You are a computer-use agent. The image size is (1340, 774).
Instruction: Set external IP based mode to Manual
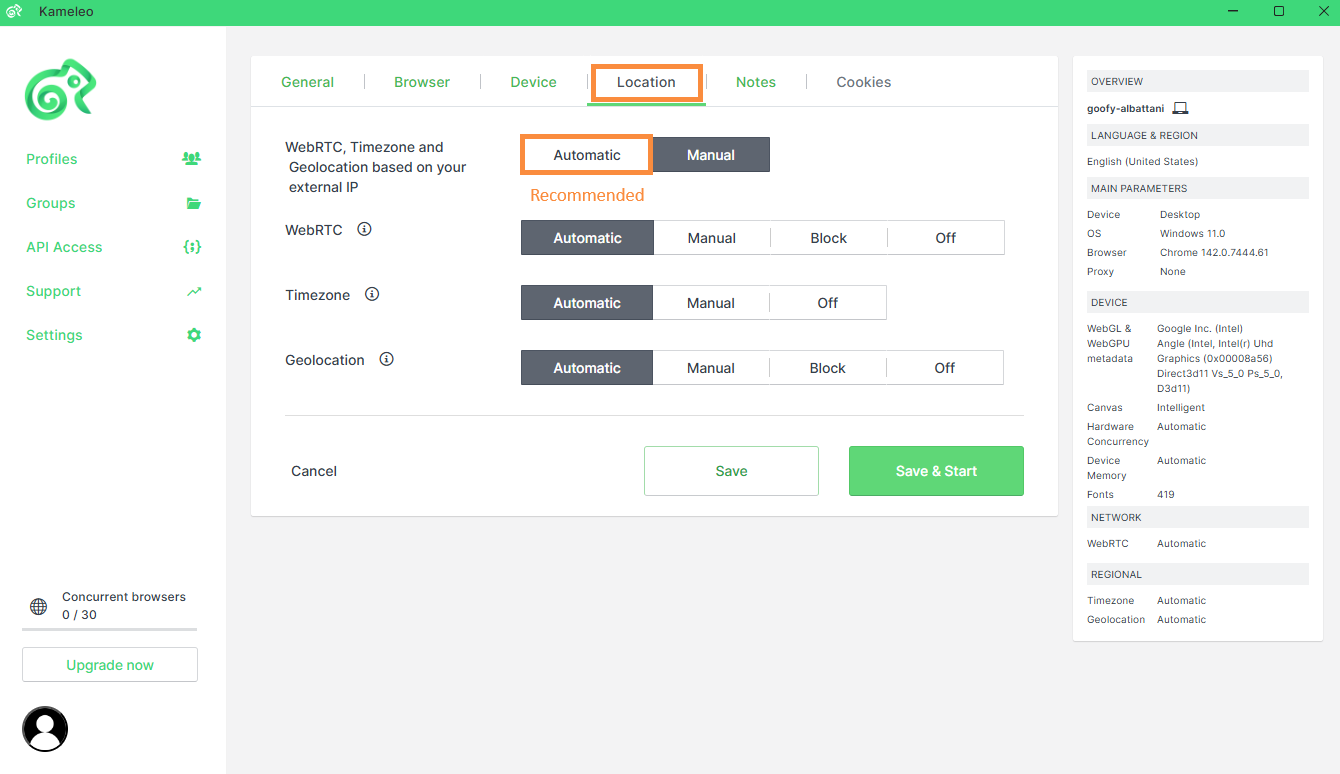(x=711, y=155)
